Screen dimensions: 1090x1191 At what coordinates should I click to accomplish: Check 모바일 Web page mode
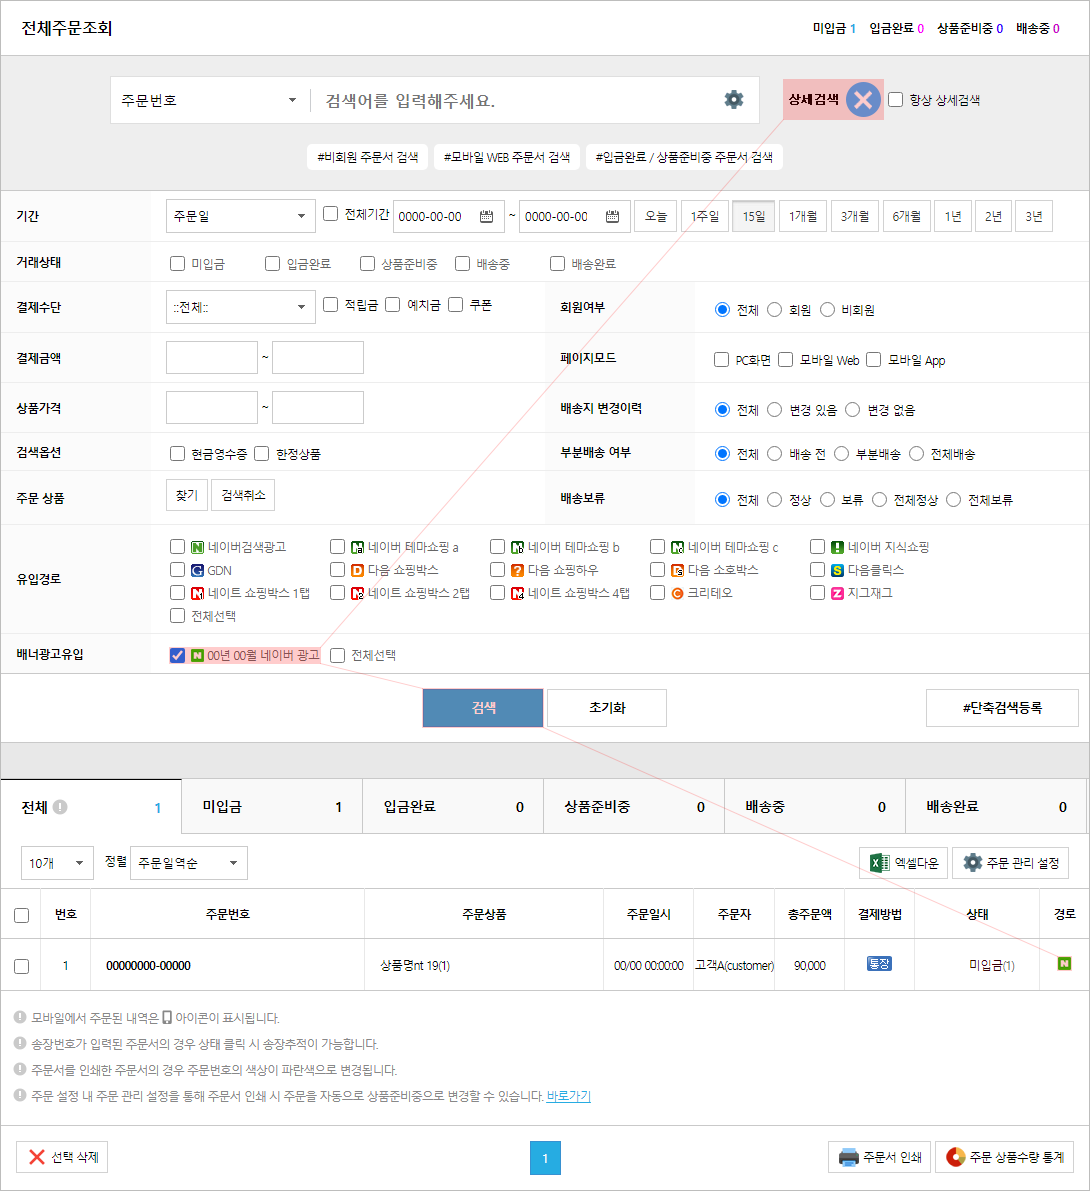(785, 360)
